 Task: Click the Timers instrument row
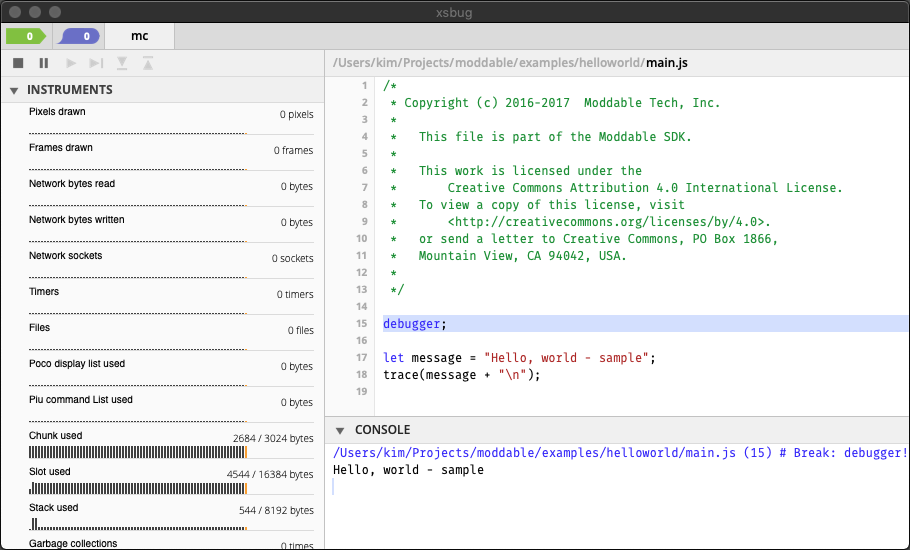(x=171, y=301)
